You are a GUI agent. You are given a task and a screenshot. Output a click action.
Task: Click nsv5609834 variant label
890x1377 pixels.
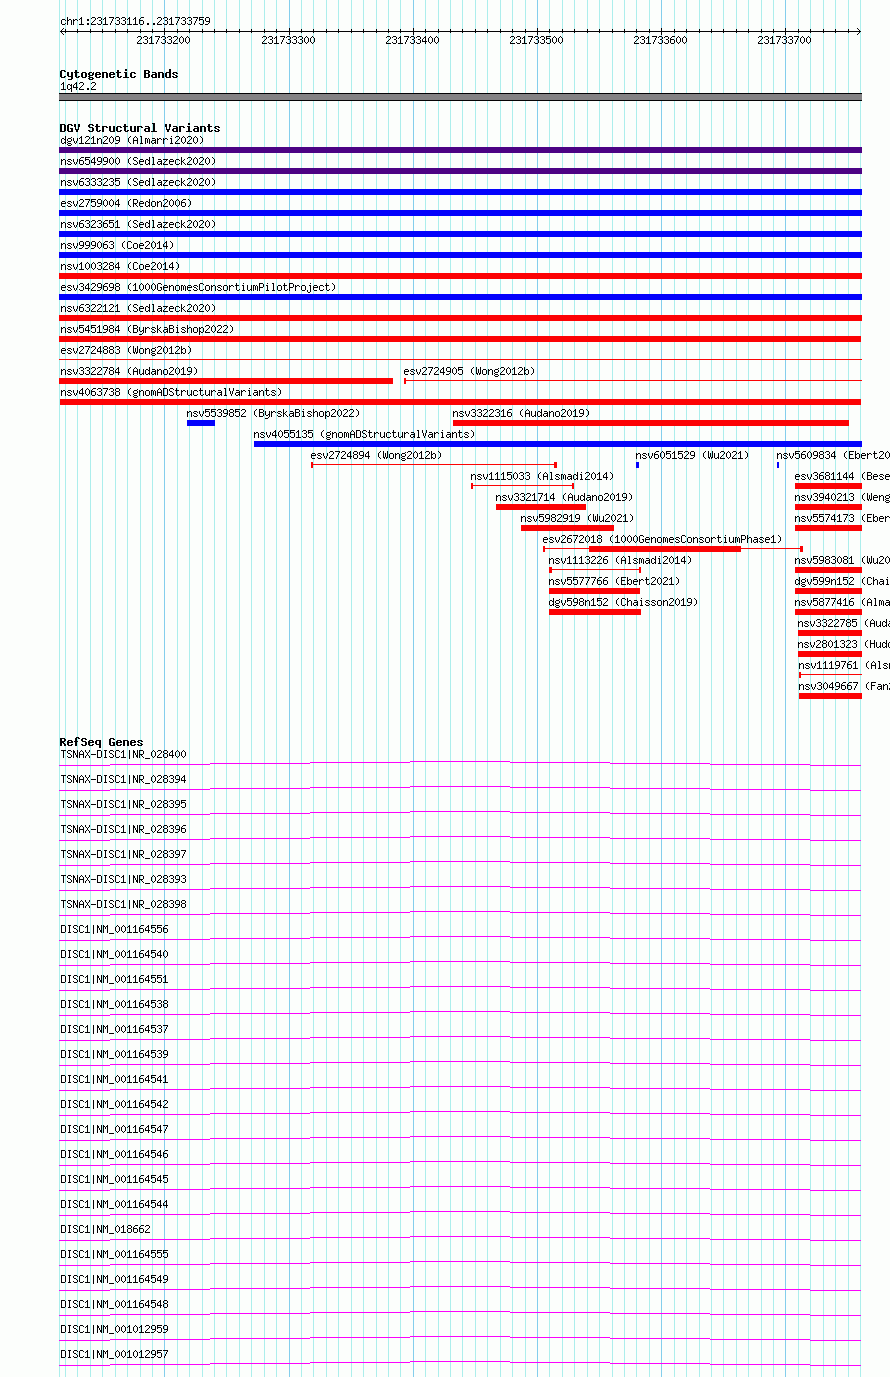[x=833, y=455]
